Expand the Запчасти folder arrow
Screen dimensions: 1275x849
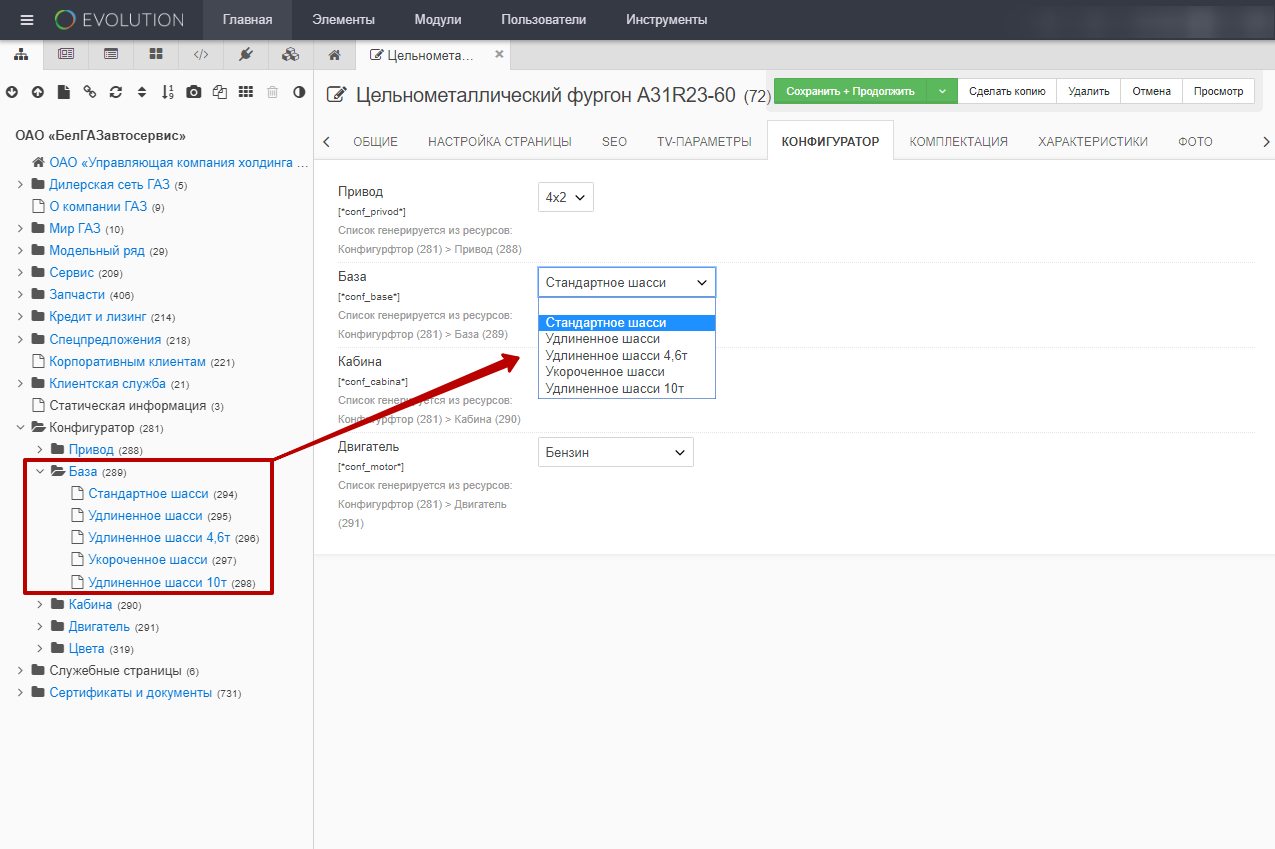(x=20, y=294)
